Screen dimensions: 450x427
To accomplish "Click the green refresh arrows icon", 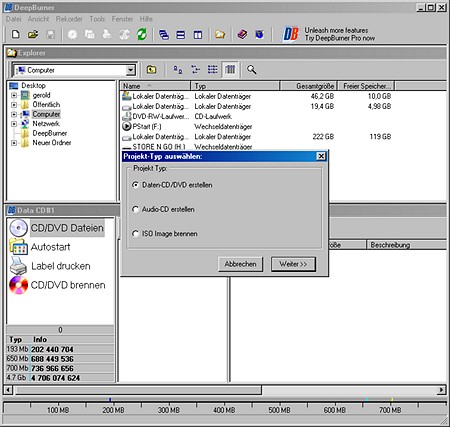I will click(x=142, y=34).
